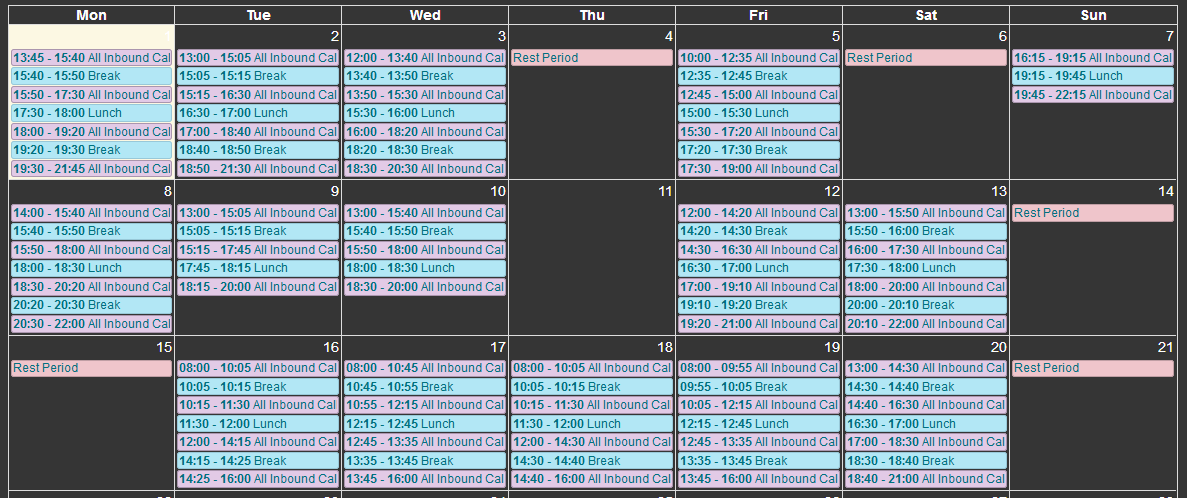Open the 13:45 - 15:40 Inbound Calls event on Monday 1
The image size is (1187, 498).
(x=92, y=58)
